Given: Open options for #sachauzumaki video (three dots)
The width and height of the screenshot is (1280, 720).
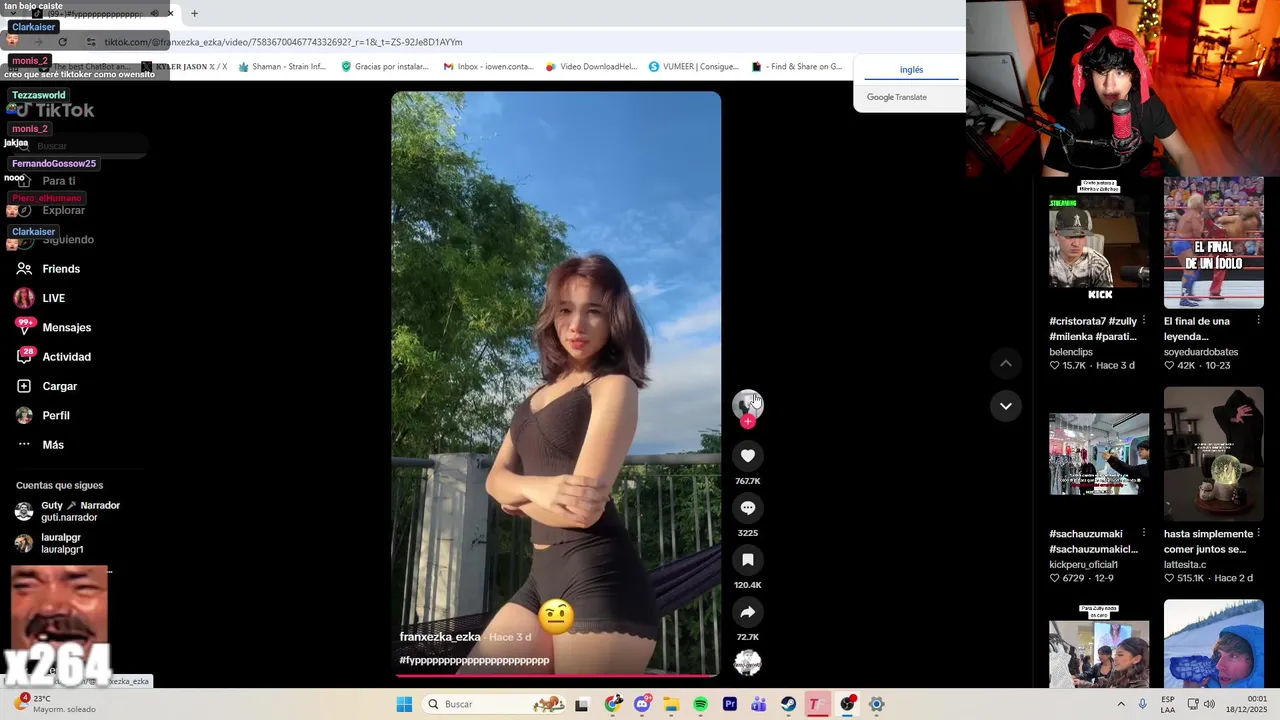Looking at the screenshot, I should click(1143, 533).
